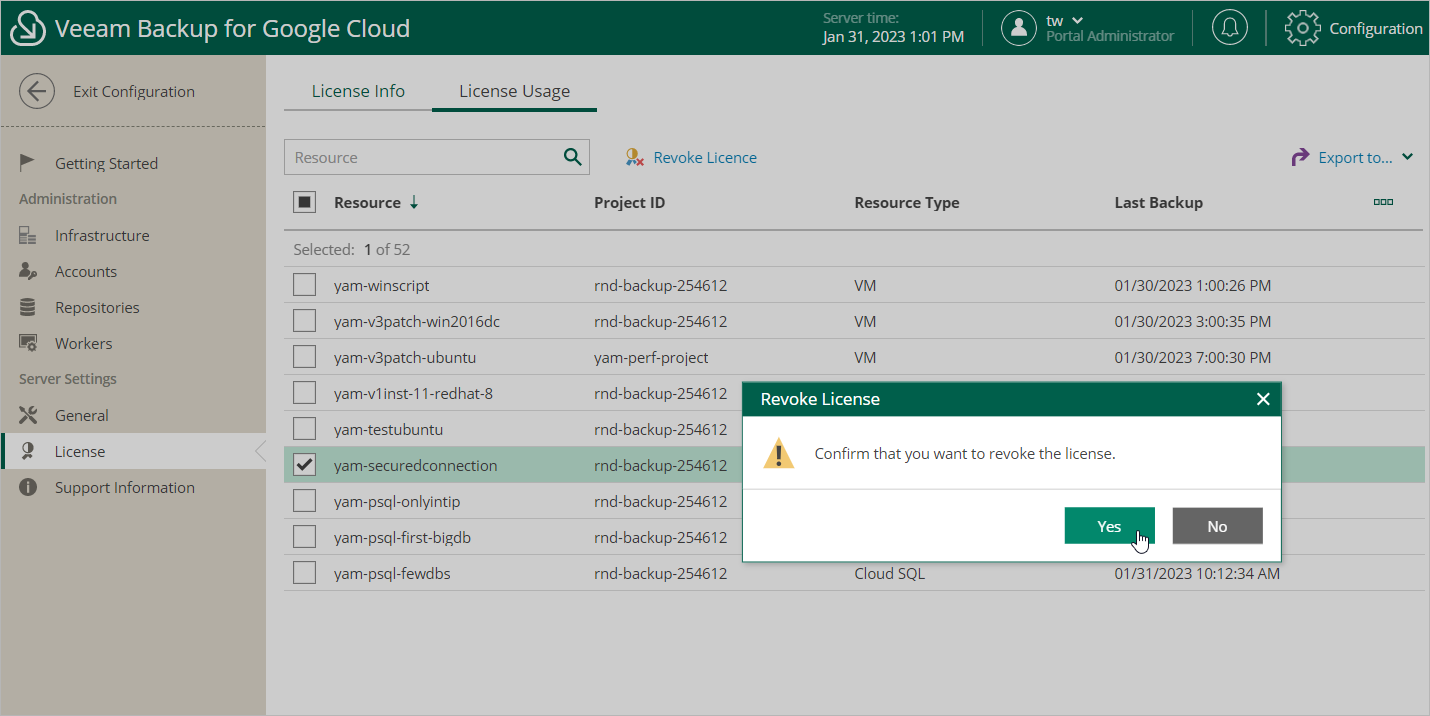Switch to the License Info tab
The height and width of the screenshot is (716, 1430).
[358, 91]
